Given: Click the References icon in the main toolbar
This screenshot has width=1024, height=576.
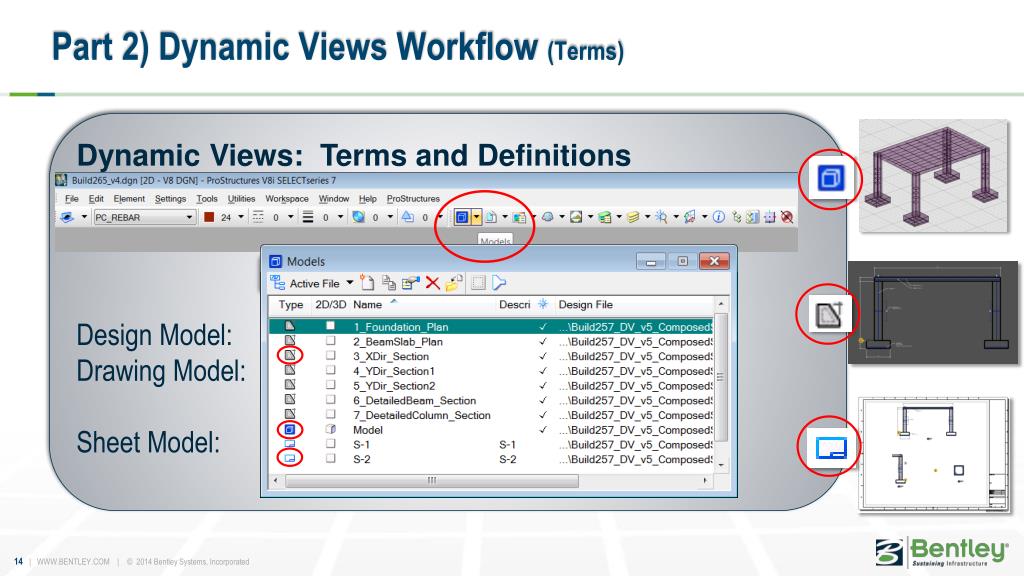Looking at the screenshot, I should (490, 217).
